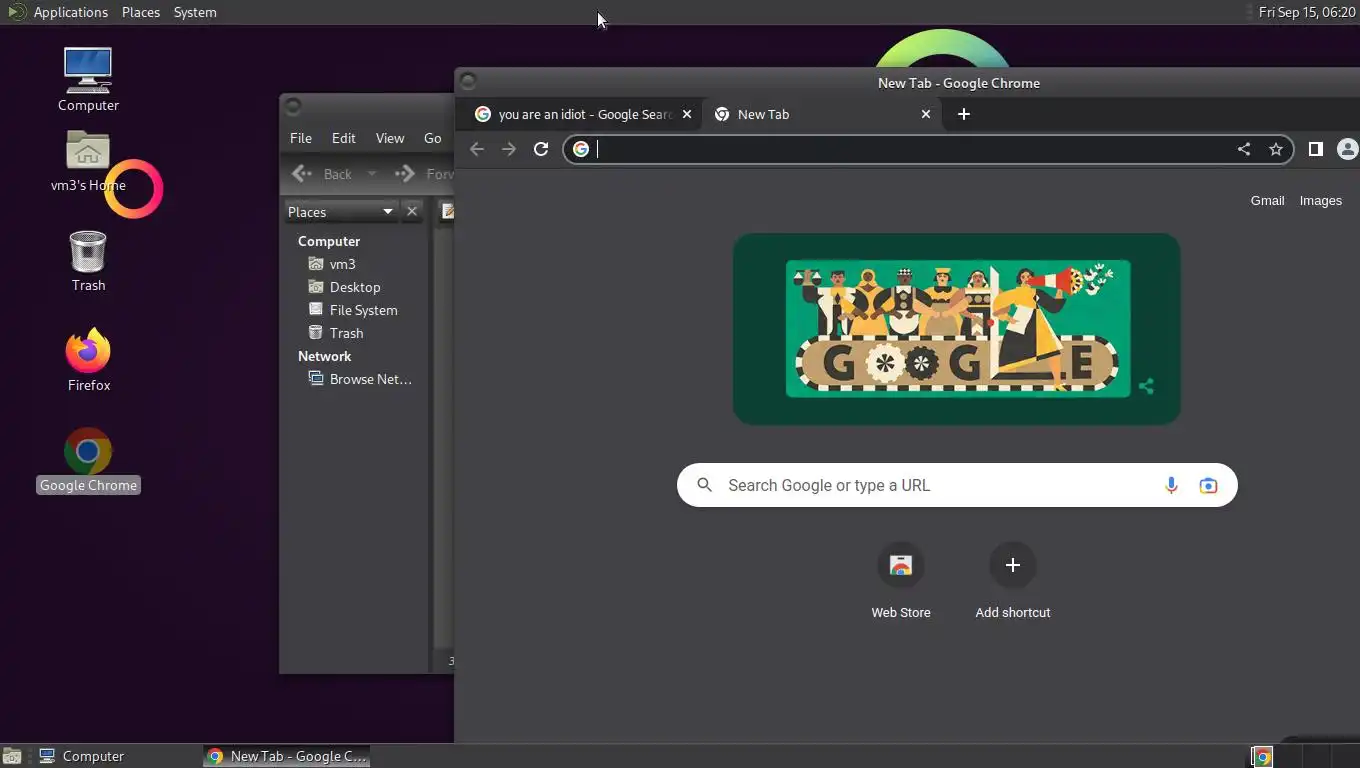Bookmark this tab with the star icon

pos(1275,149)
